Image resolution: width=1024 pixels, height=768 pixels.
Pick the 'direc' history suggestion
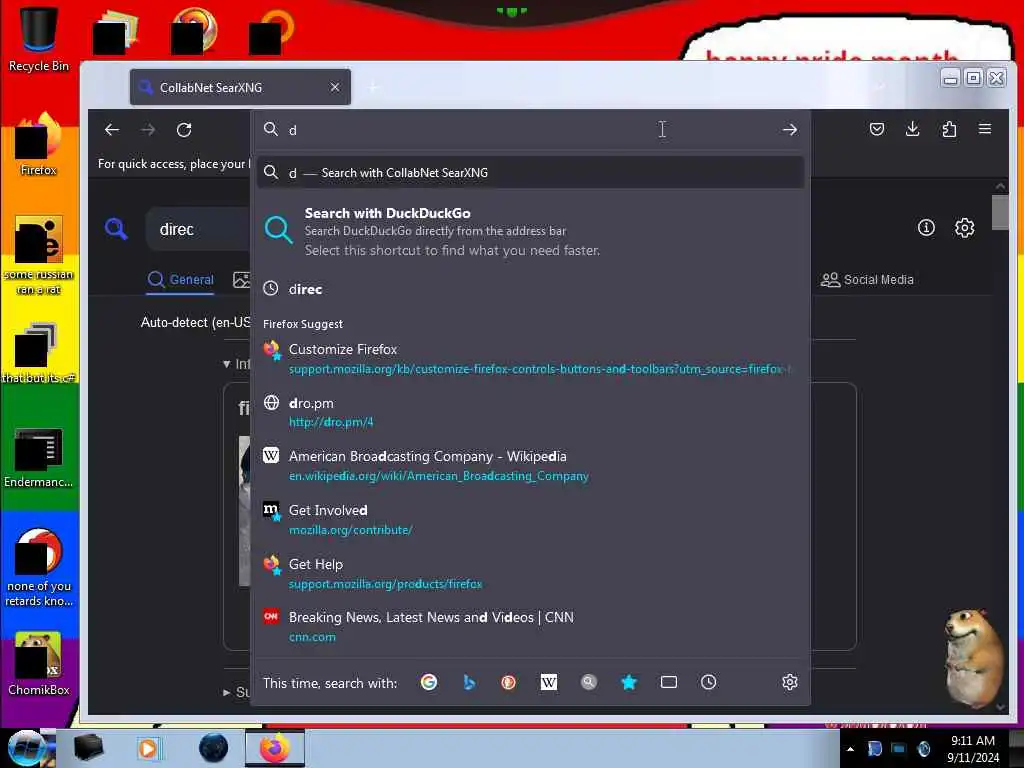pyautogui.click(x=530, y=289)
